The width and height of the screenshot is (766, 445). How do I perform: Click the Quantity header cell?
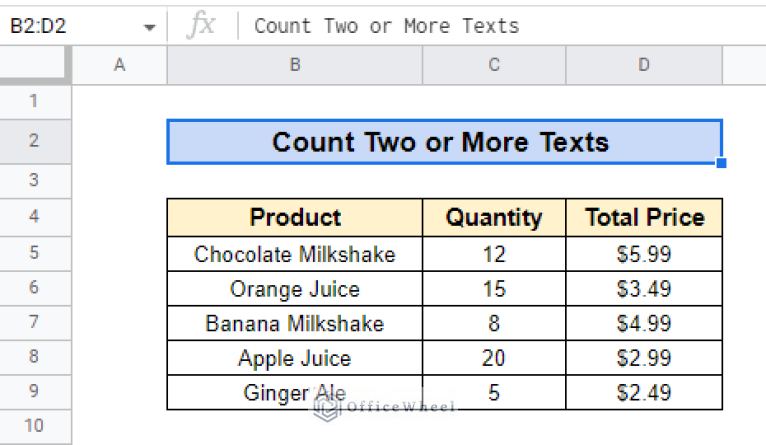[x=494, y=217]
